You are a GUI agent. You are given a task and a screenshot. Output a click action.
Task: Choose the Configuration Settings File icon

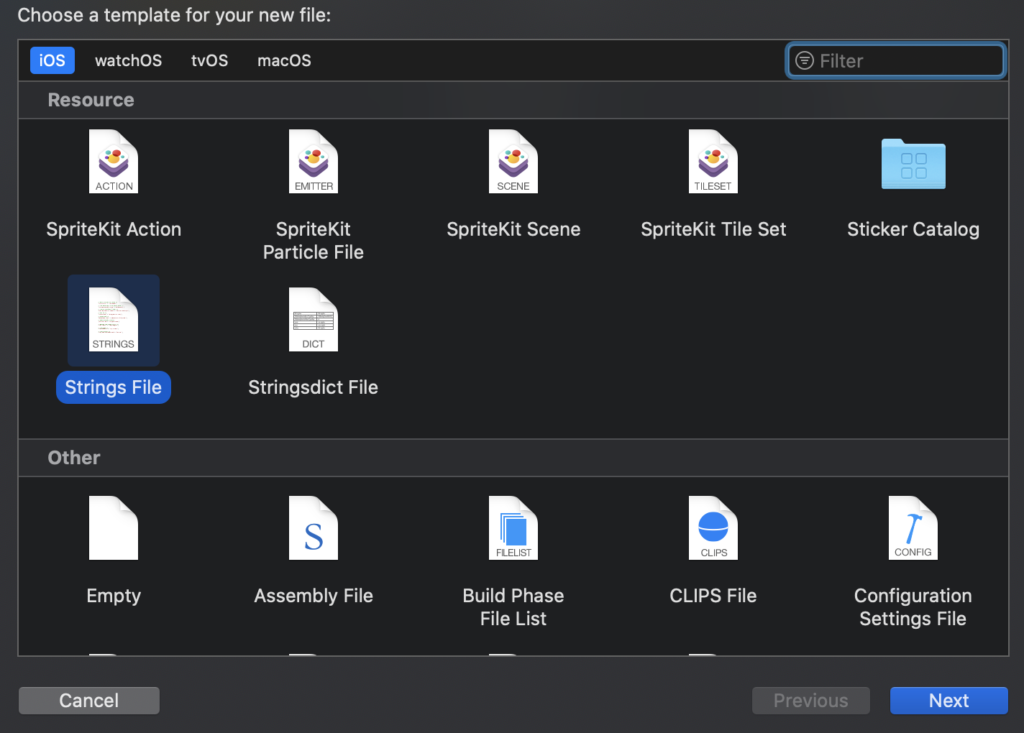[913, 528]
